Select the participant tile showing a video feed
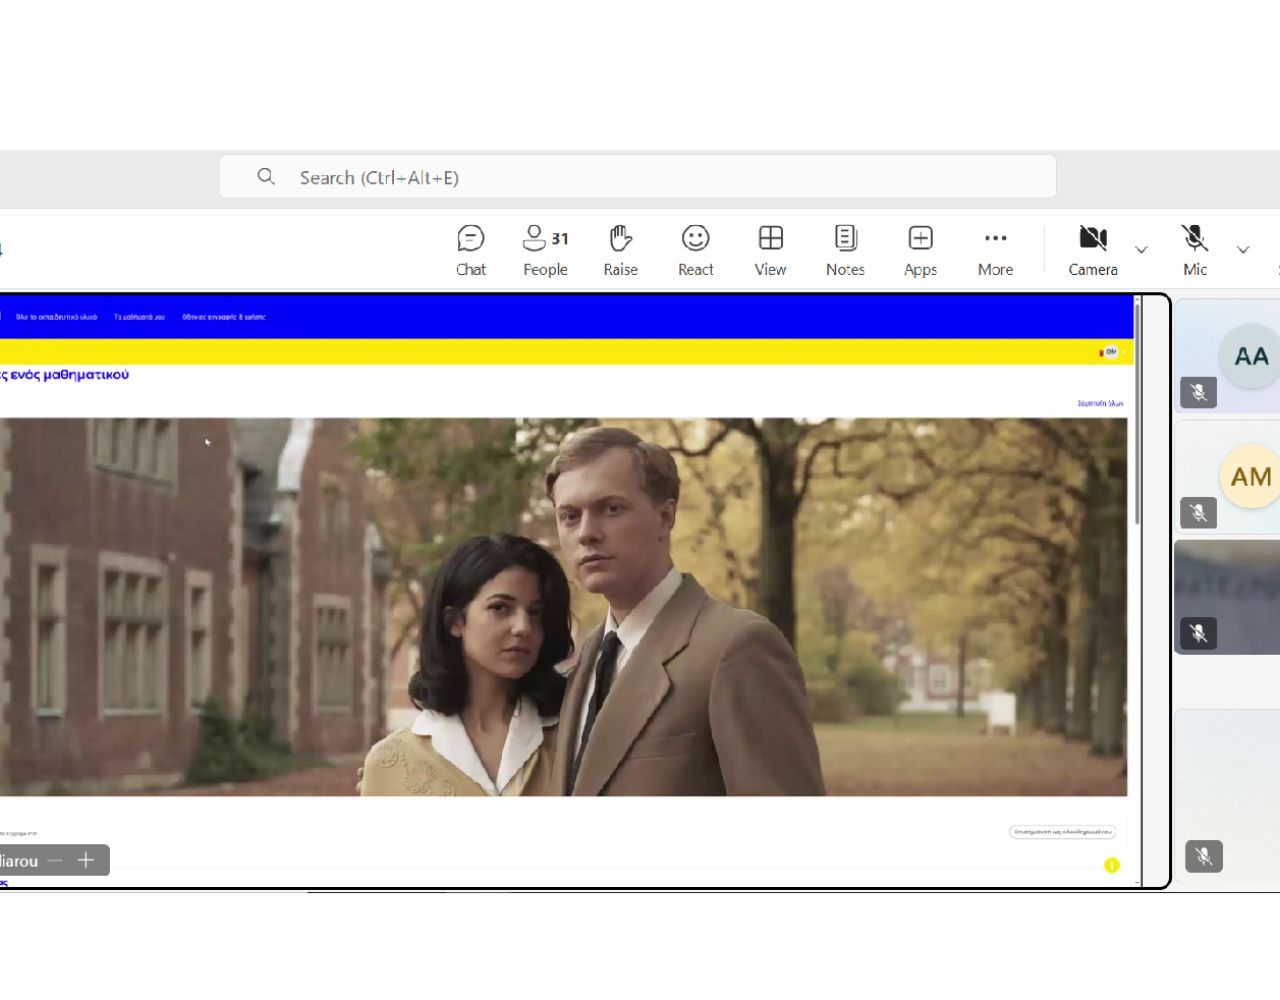This screenshot has width=1280, height=1000. (1227, 597)
